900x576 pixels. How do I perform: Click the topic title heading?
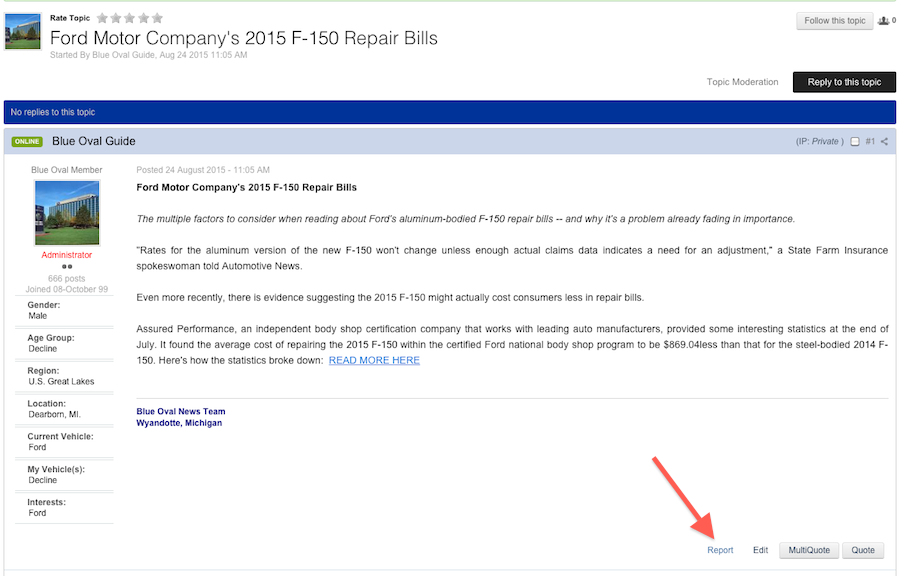point(243,38)
